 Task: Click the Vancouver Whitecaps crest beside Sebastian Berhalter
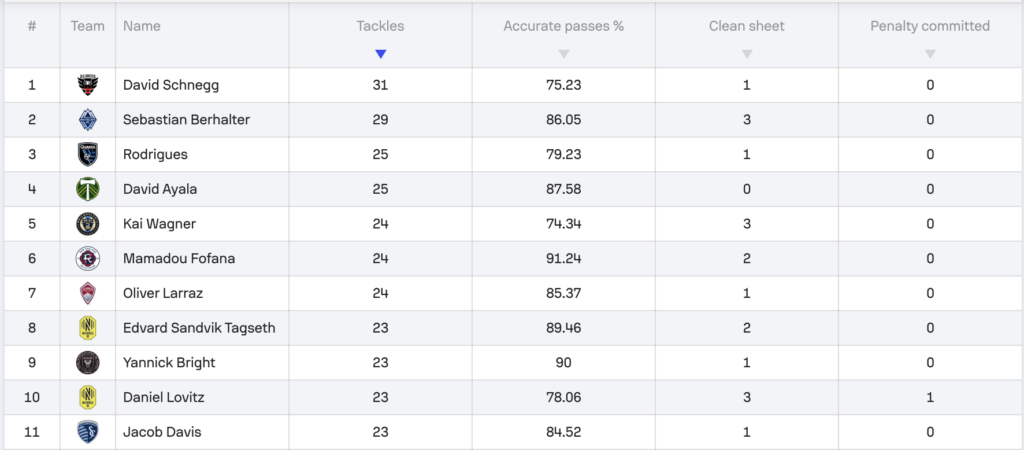pos(88,120)
